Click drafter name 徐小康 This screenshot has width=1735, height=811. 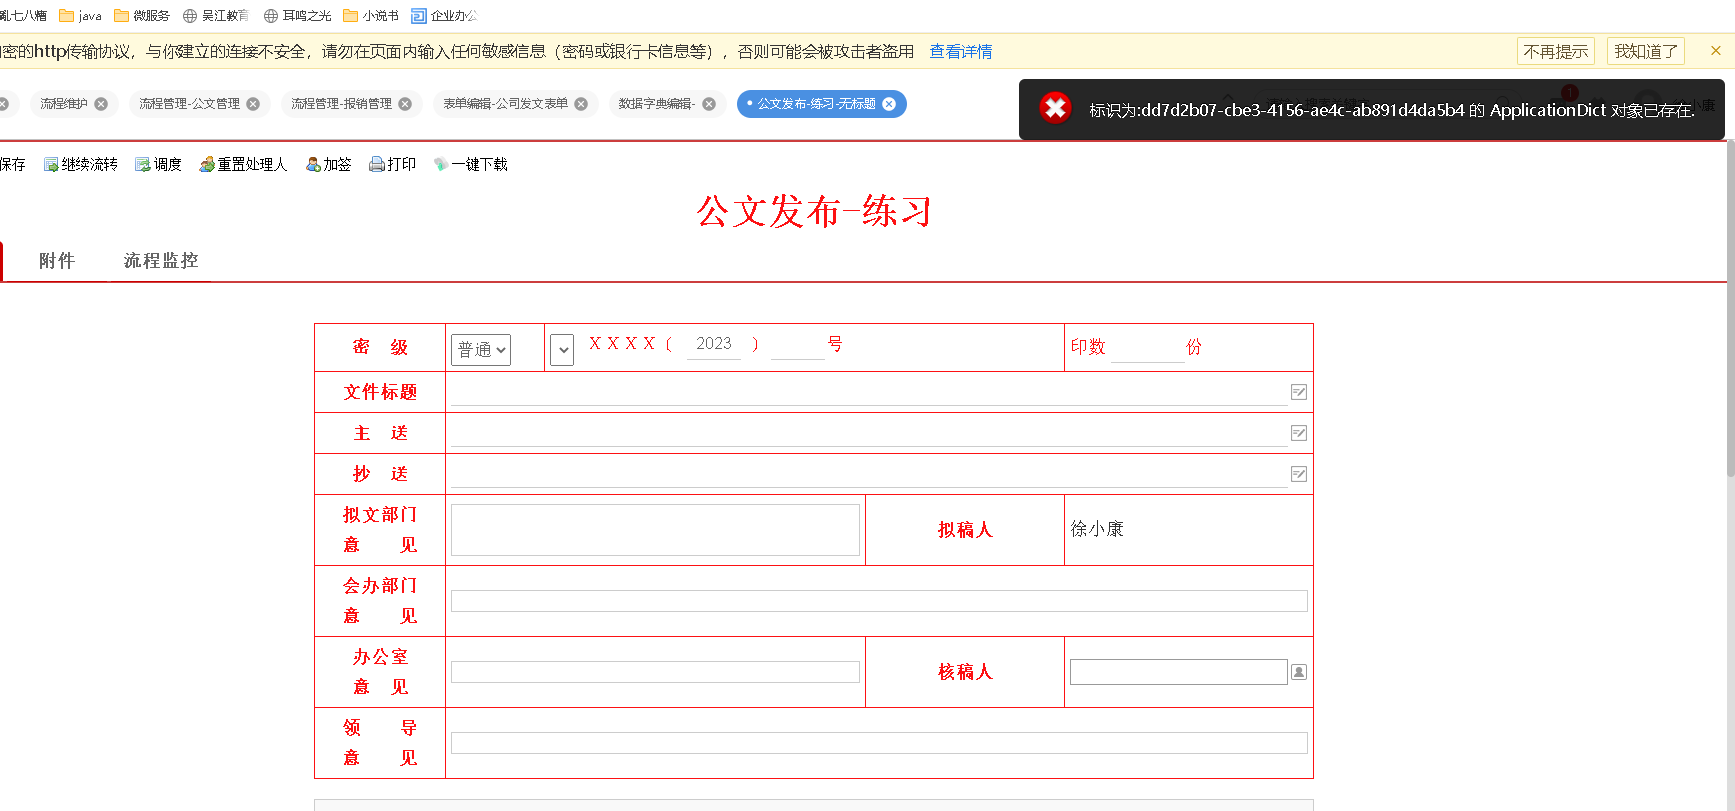pyautogui.click(x=1097, y=529)
